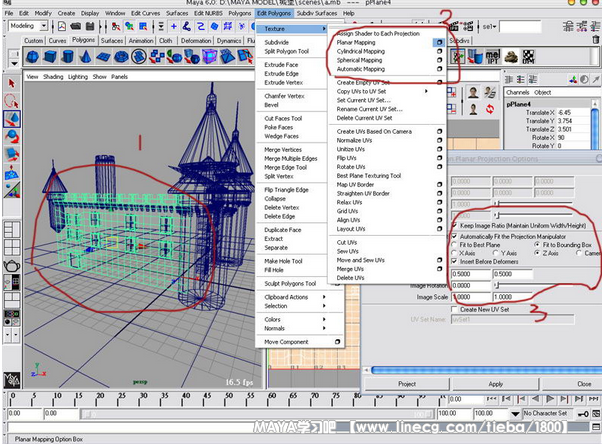Activate the move tool
Viewport: 605px width, 444px height.
12,119
